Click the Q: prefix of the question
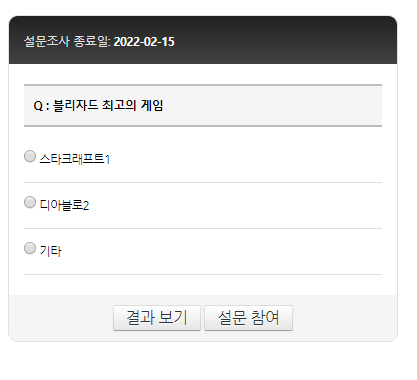Screen dimensions: 417x380 [41, 106]
